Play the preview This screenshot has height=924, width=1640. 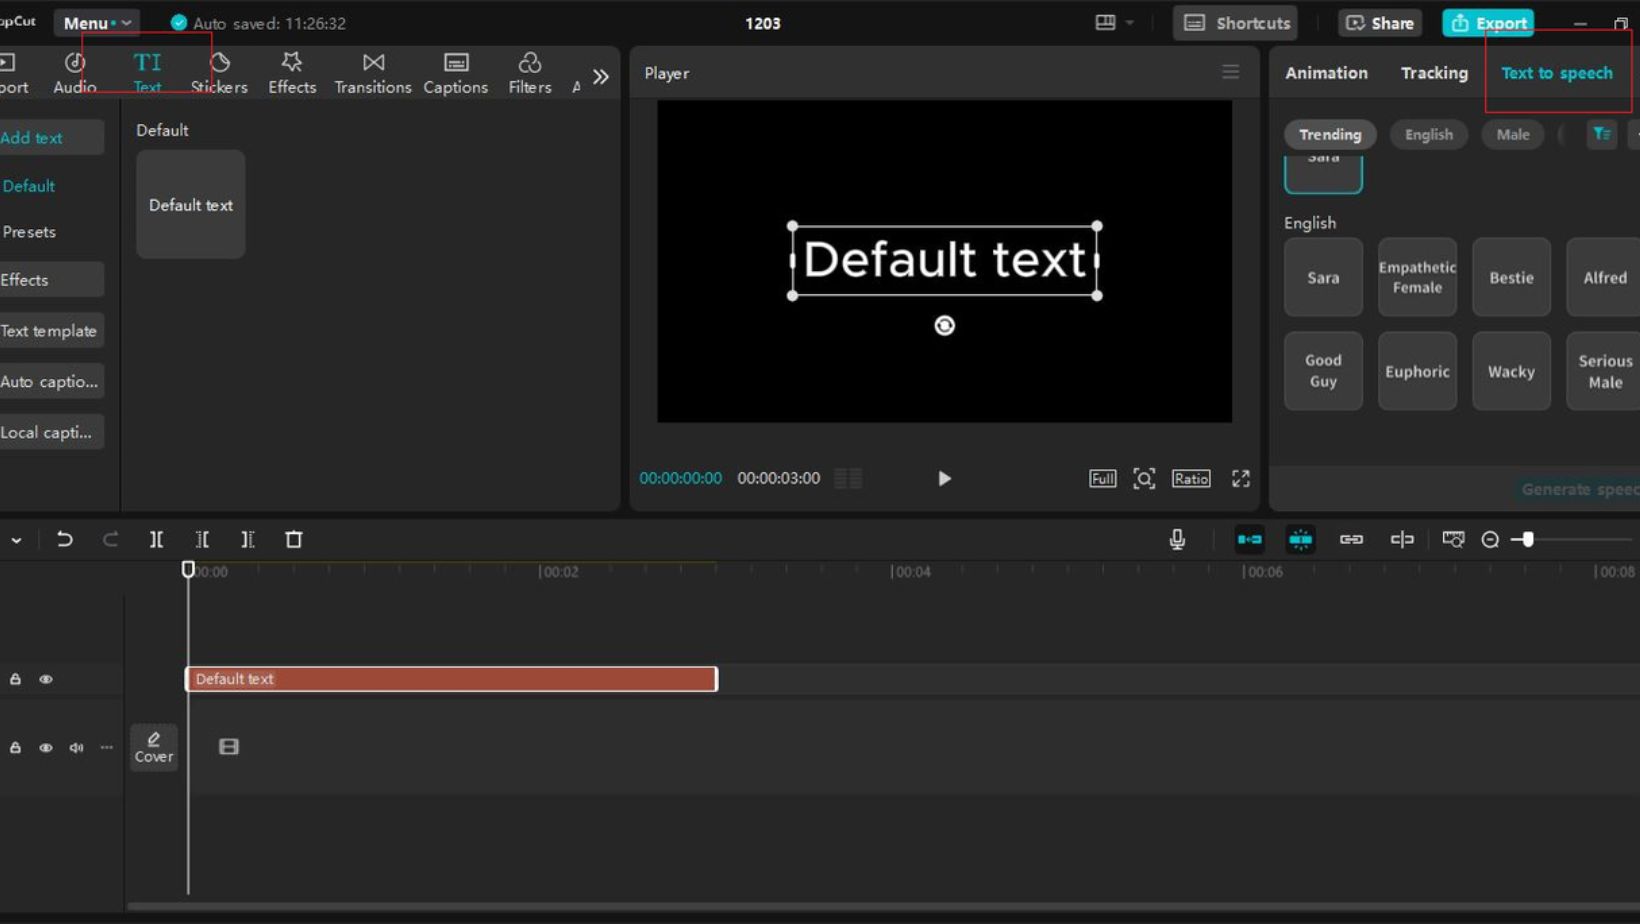[944, 479]
